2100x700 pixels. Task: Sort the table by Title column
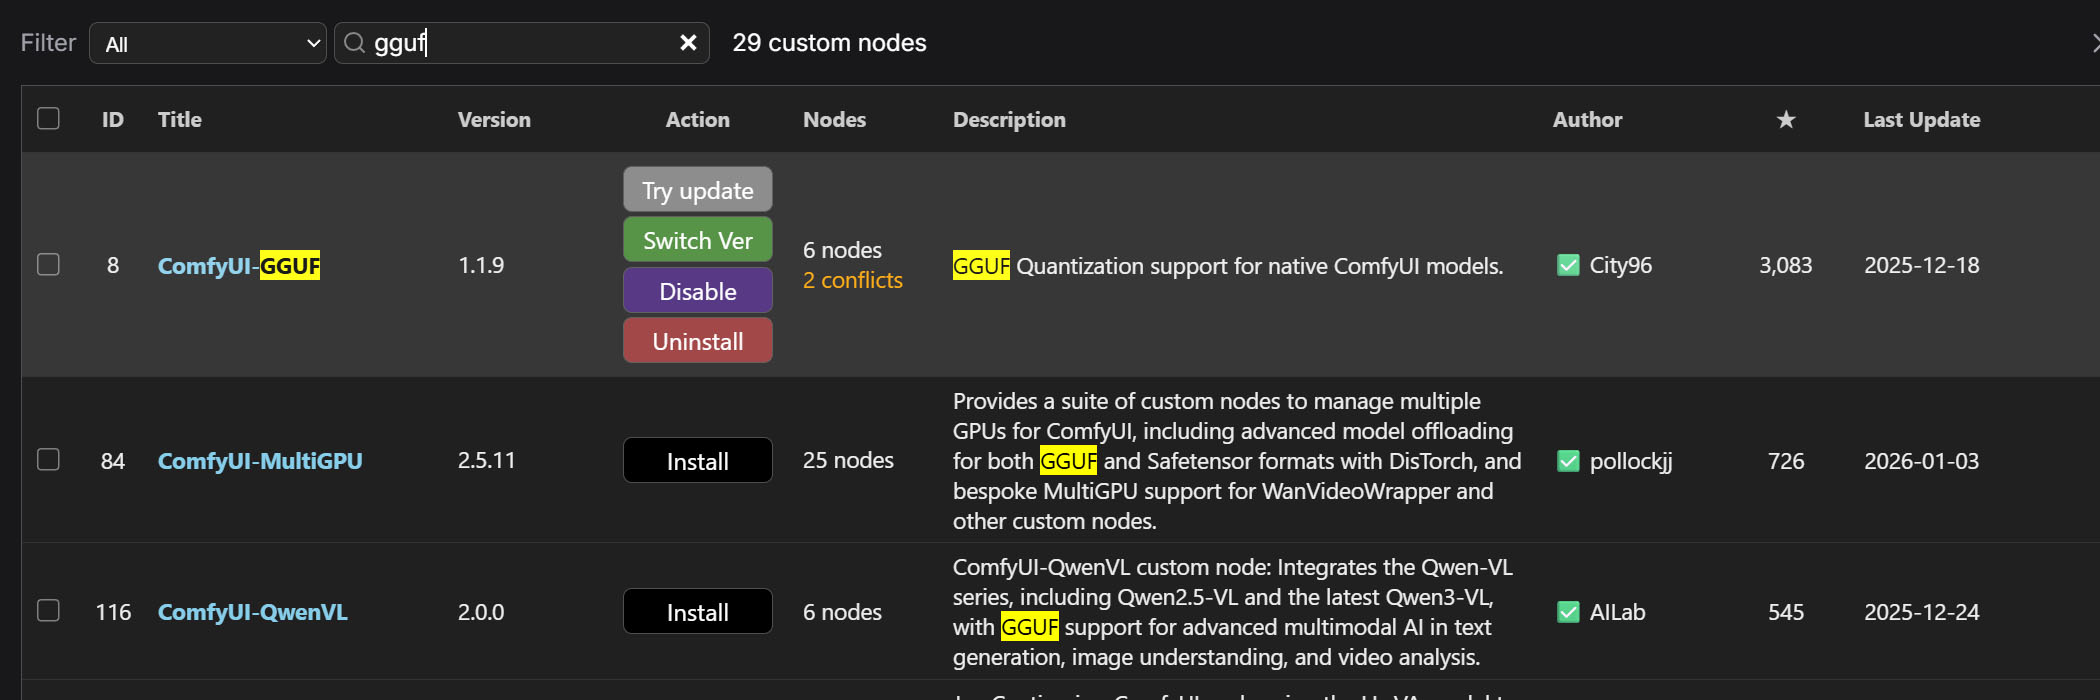pos(180,120)
